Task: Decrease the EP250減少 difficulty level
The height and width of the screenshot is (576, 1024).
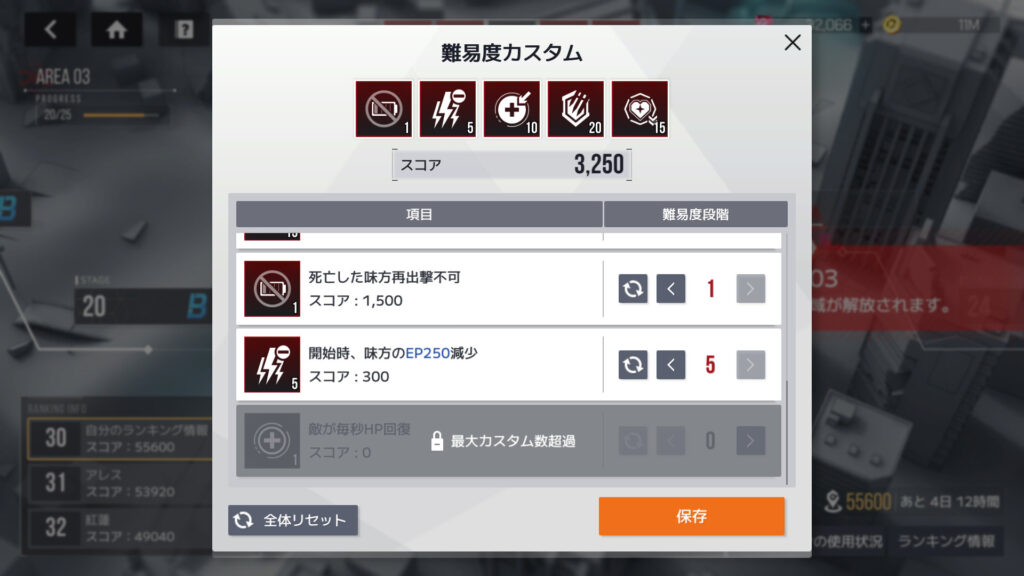Action: 671,364
